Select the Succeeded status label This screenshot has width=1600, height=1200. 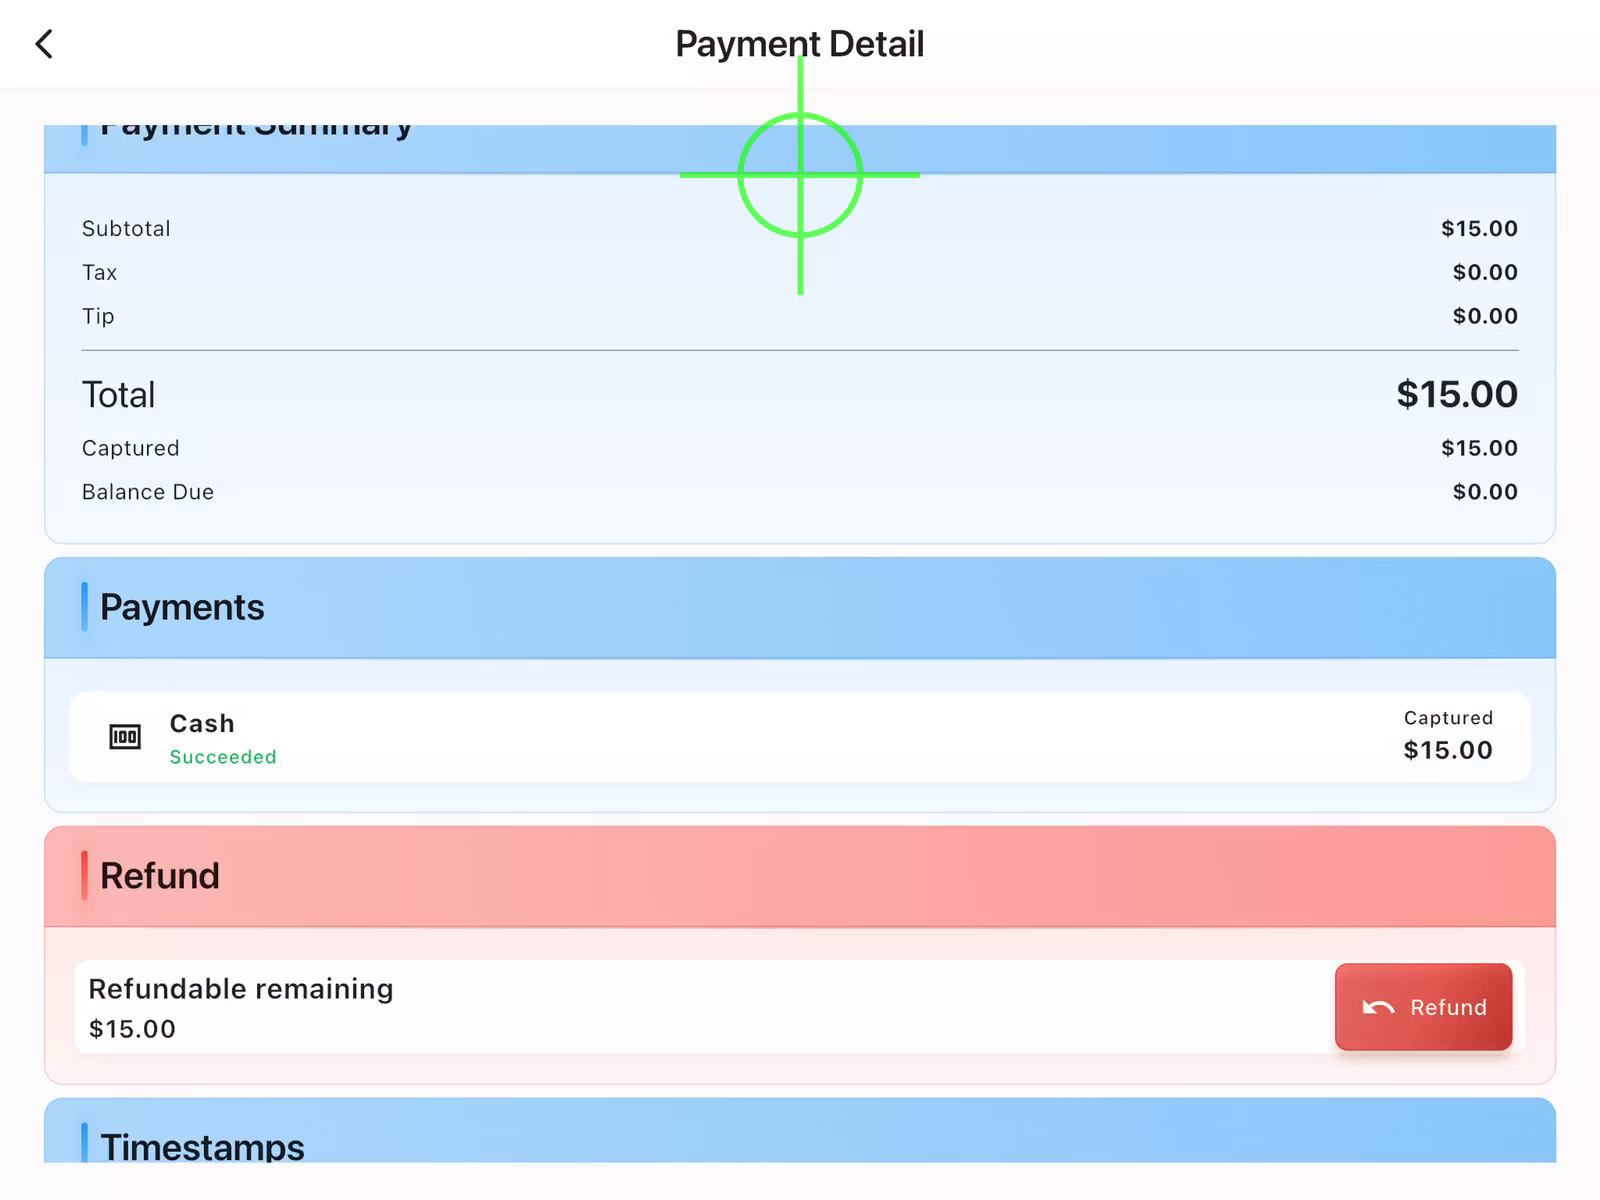[x=223, y=757]
